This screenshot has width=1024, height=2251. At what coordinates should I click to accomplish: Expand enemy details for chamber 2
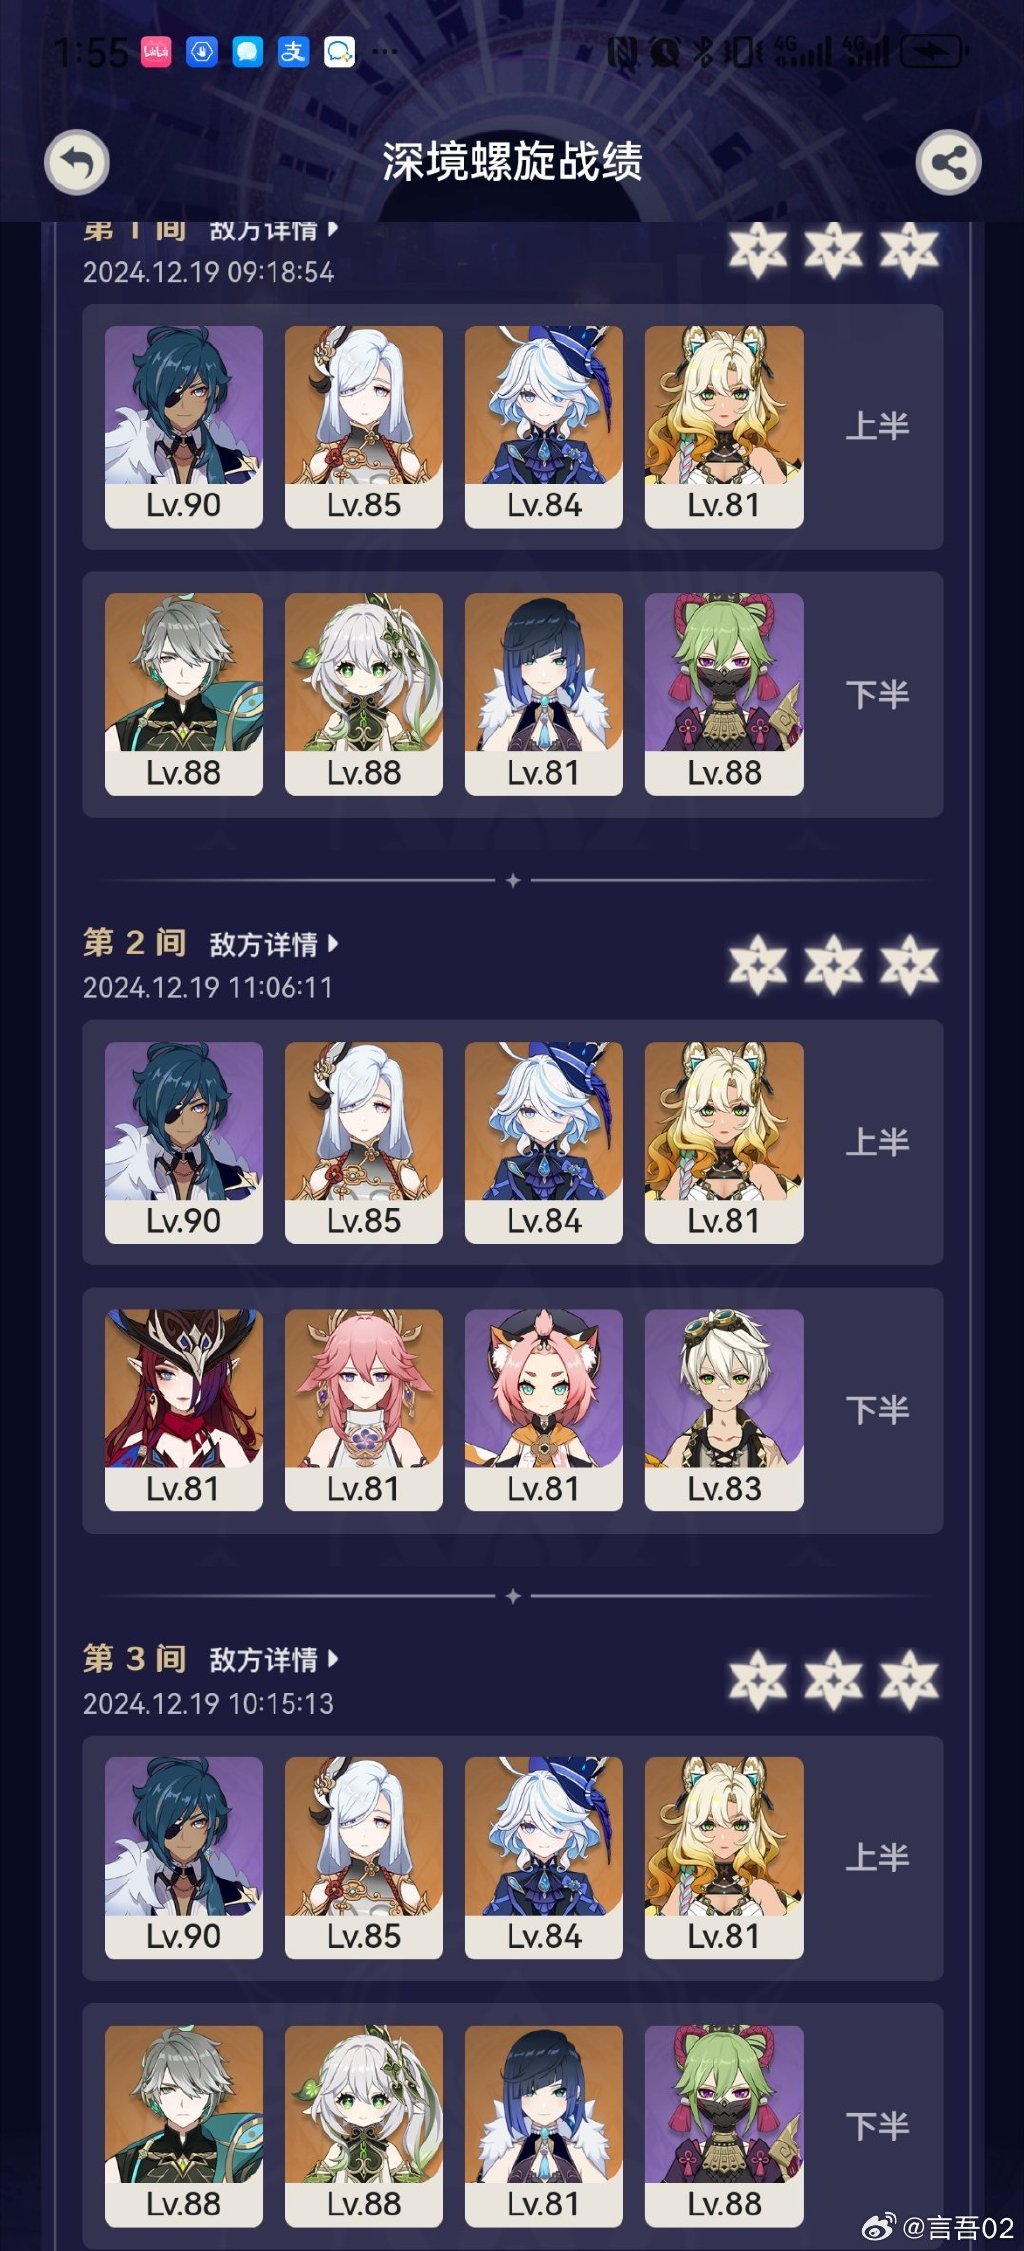click(x=274, y=944)
